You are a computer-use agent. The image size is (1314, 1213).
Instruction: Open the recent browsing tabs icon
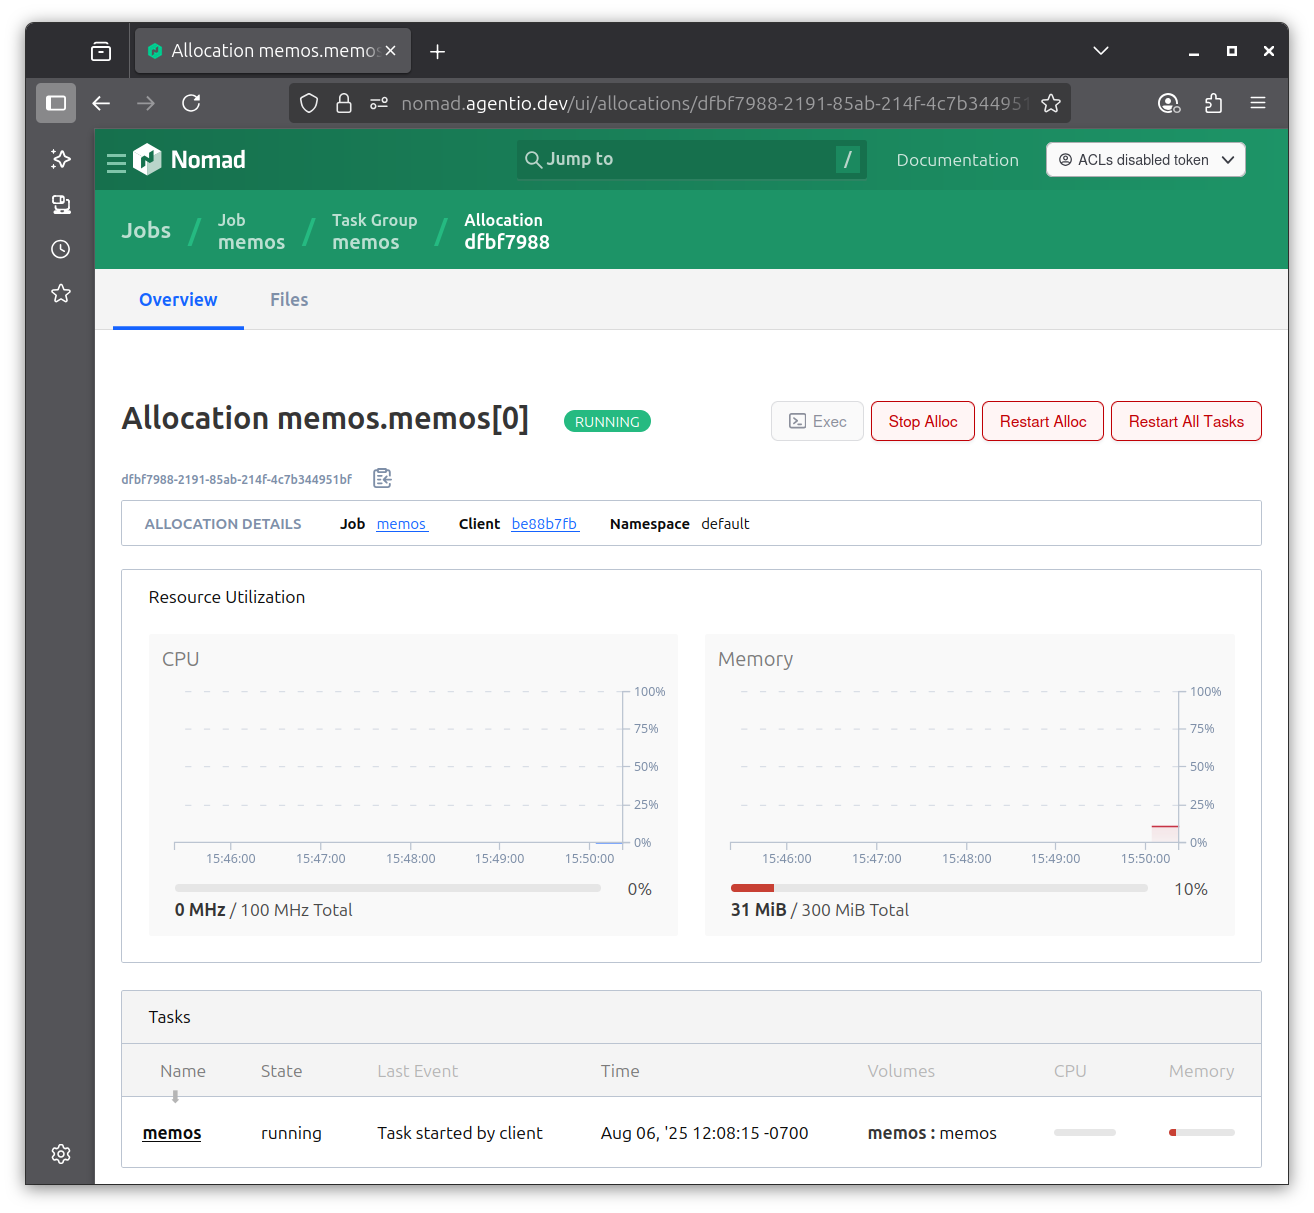101,51
